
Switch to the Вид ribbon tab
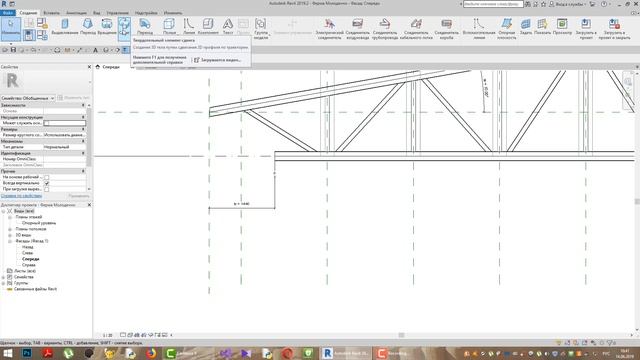coord(96,13)
